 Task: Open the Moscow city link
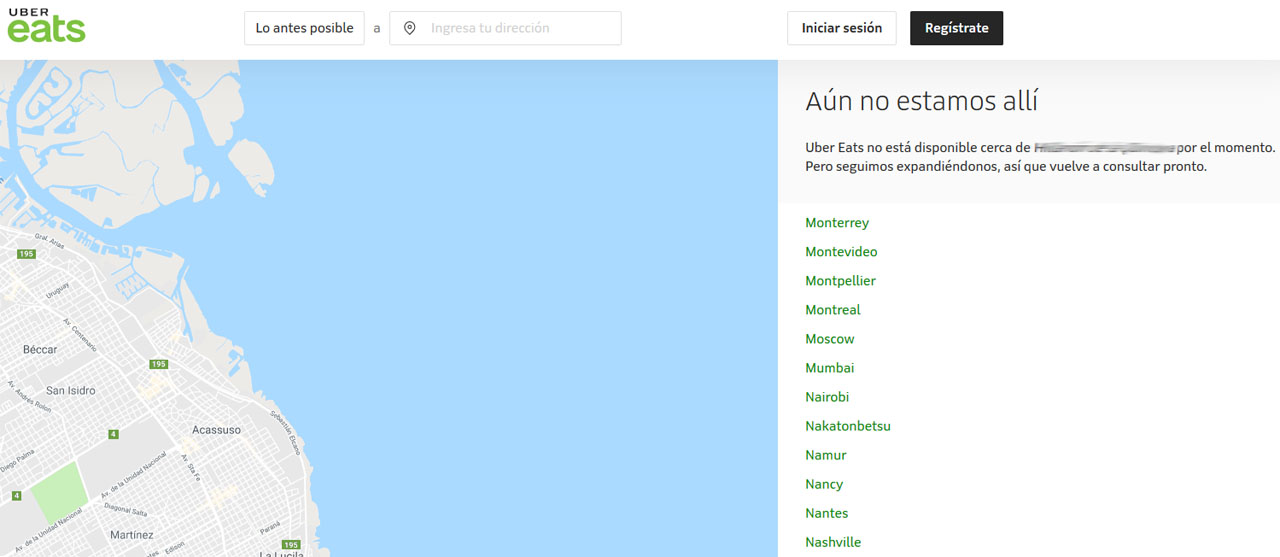coord(830,339)
